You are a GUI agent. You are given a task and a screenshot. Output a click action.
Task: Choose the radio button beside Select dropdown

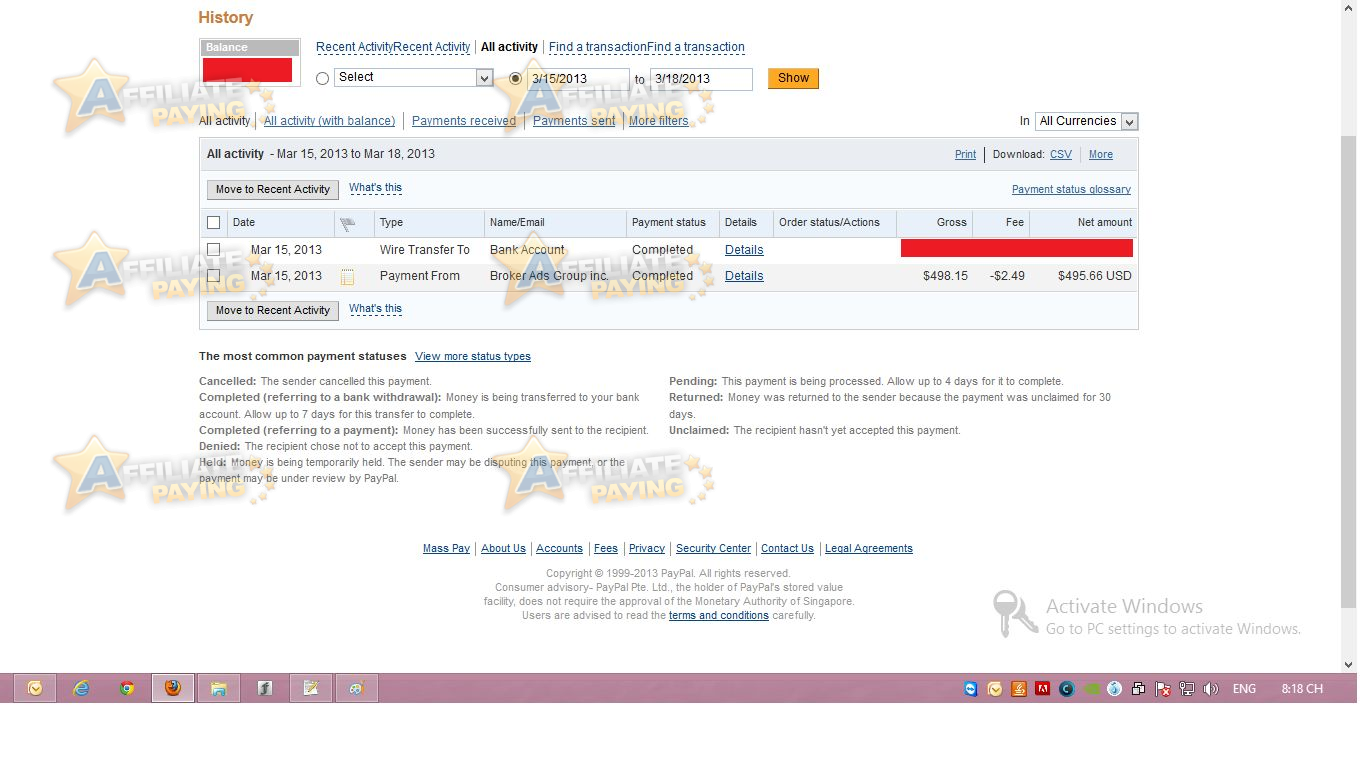322,78
